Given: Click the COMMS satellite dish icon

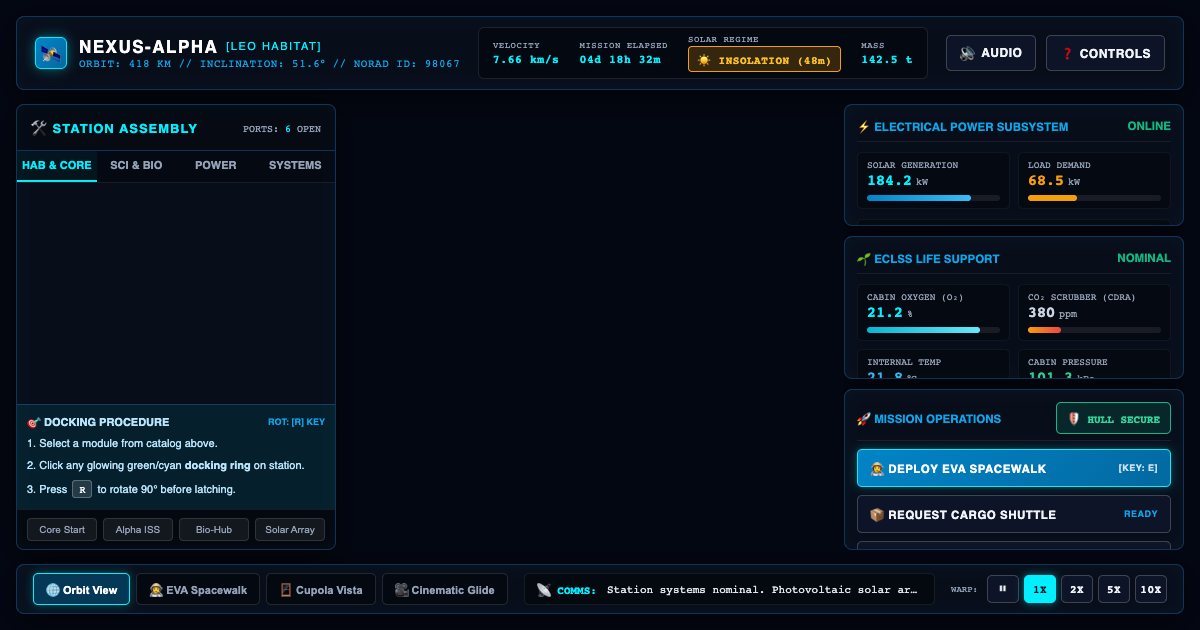Looking at the screenshot, I should pyautogui.click(x=544, y=590).
